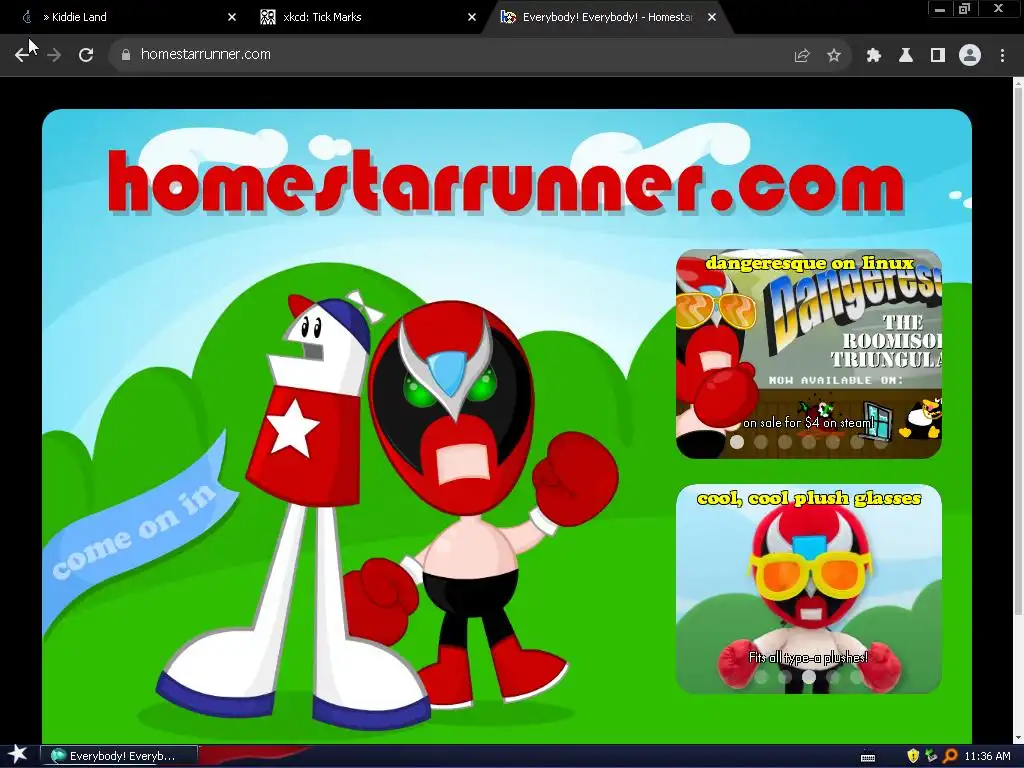
Task: Click the Everybody! Everyb... taskbar button
Action: coord(119,756)
